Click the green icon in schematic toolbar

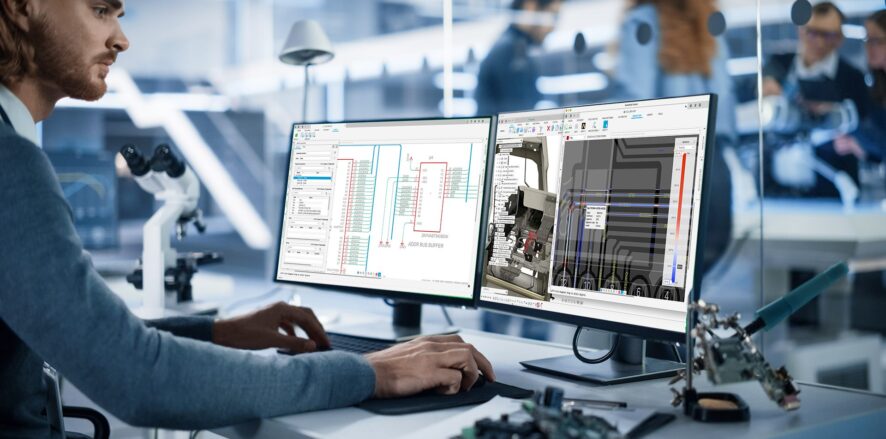[298, 134]
